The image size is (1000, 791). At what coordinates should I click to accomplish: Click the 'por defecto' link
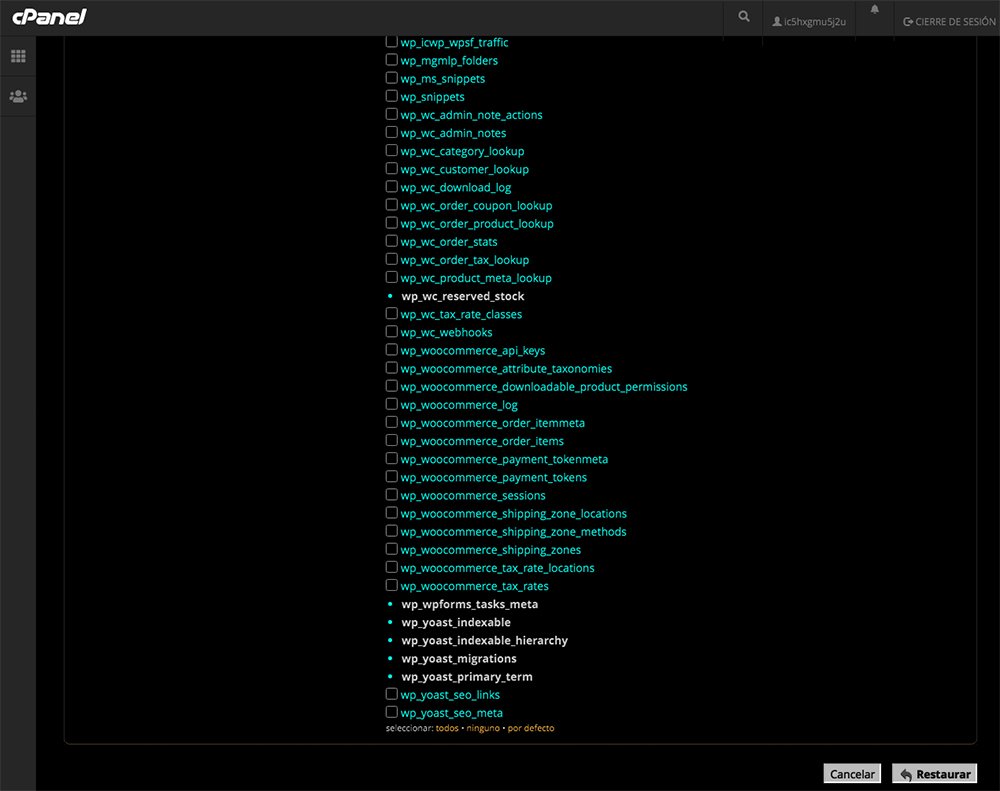click(x=531, y=728)
